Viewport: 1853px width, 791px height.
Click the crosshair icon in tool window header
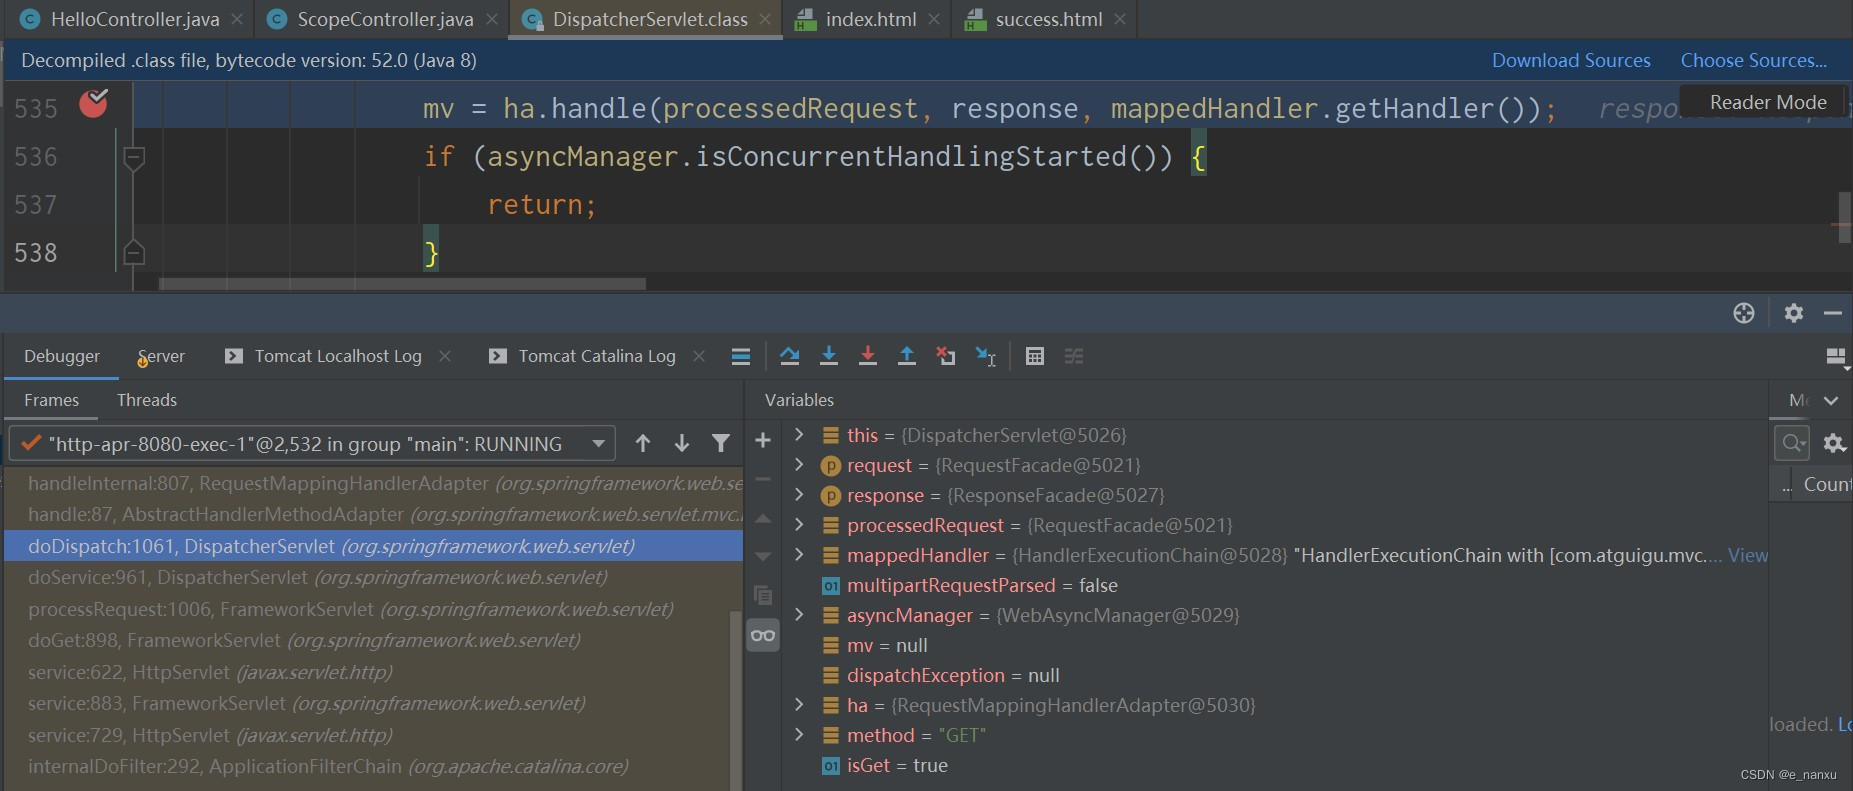(1744, 313)
